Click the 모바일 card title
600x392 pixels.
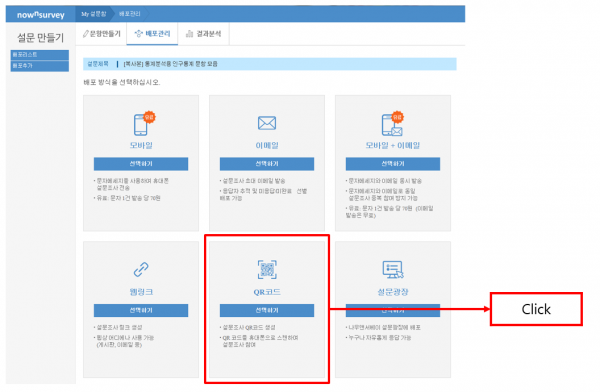[141, 145]
